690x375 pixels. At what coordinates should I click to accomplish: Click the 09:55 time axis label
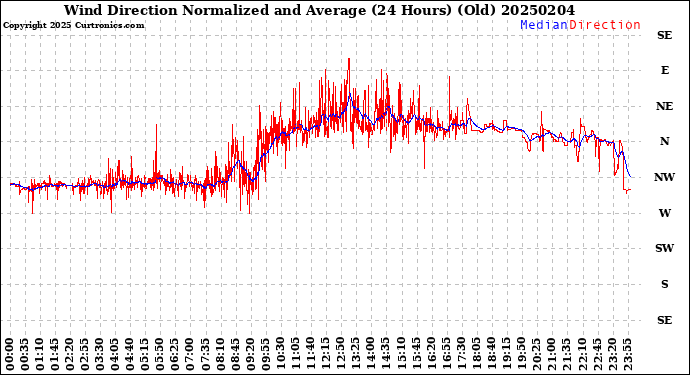(265, 355)
